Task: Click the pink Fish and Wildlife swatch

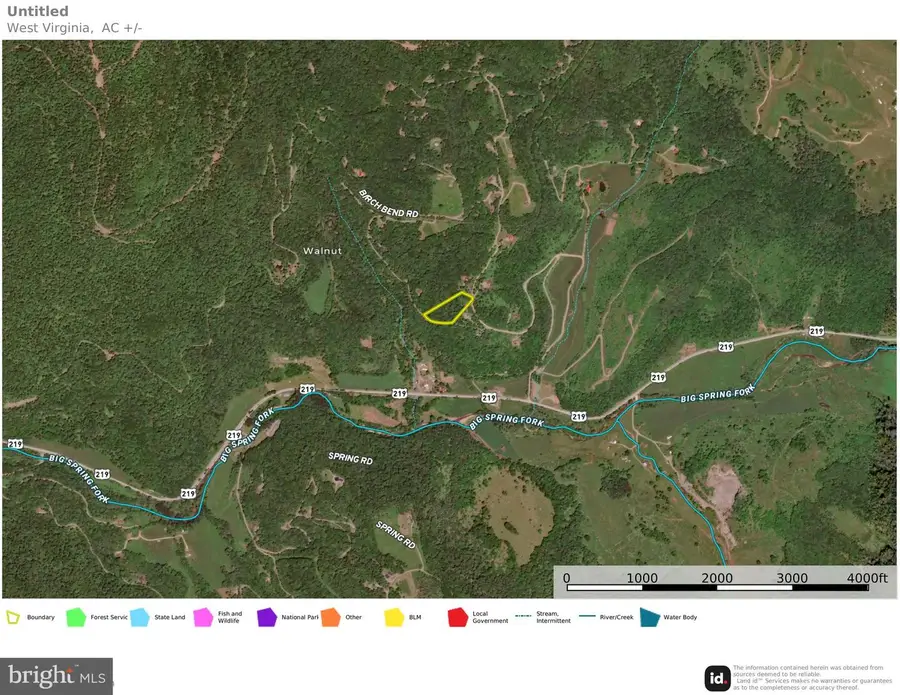Action: [x=203, y=618]
